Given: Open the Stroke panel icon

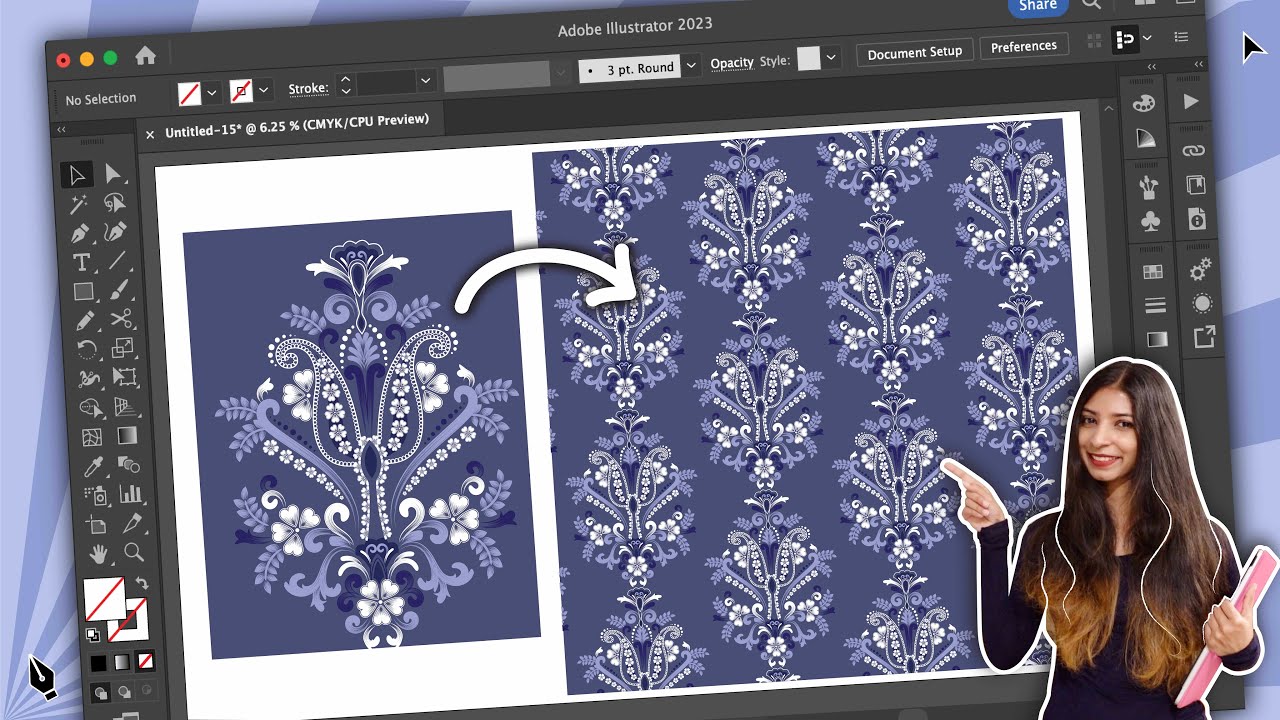Looking at the screenshot, I should pos(1155,305).
